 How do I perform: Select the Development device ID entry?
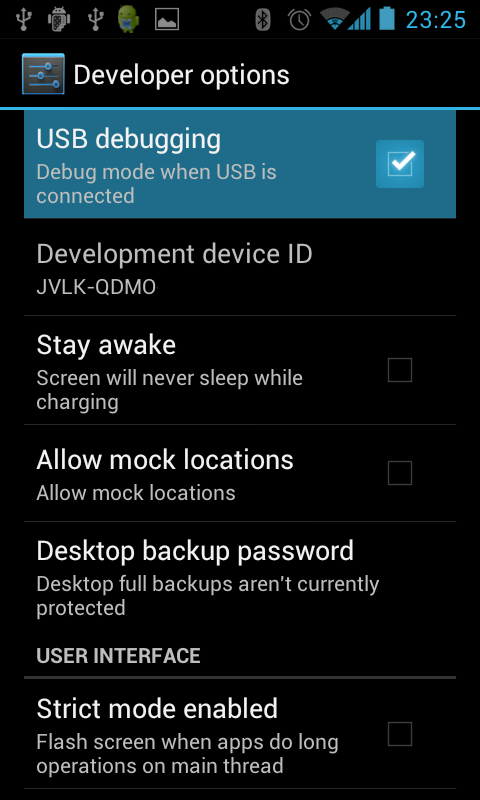(240, 268)
